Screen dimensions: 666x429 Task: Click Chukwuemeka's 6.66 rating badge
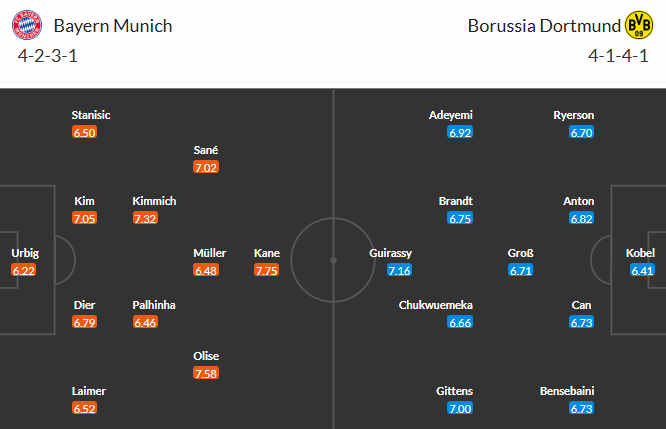(460, 322)
